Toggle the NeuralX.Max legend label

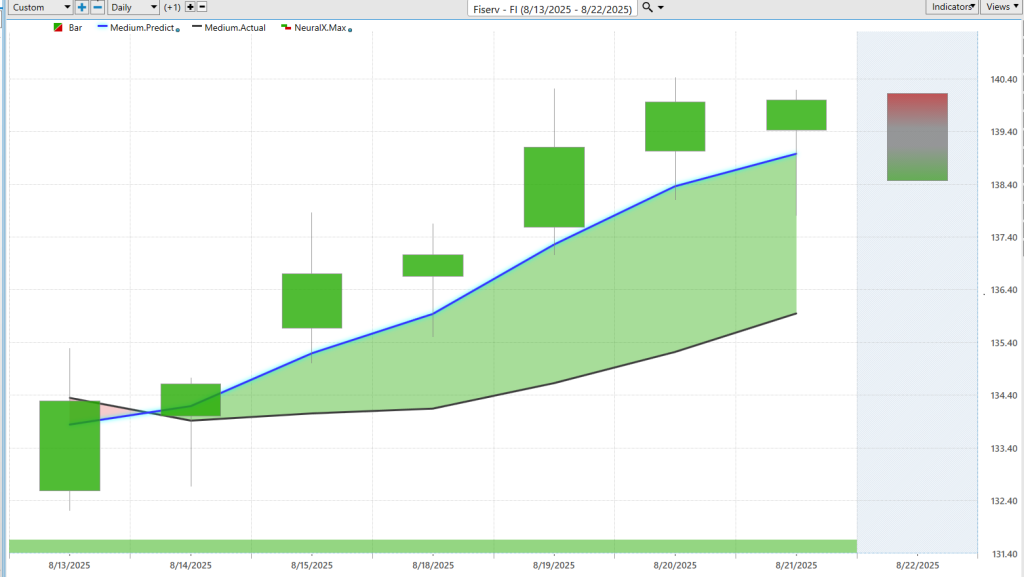tap(318, 28)
